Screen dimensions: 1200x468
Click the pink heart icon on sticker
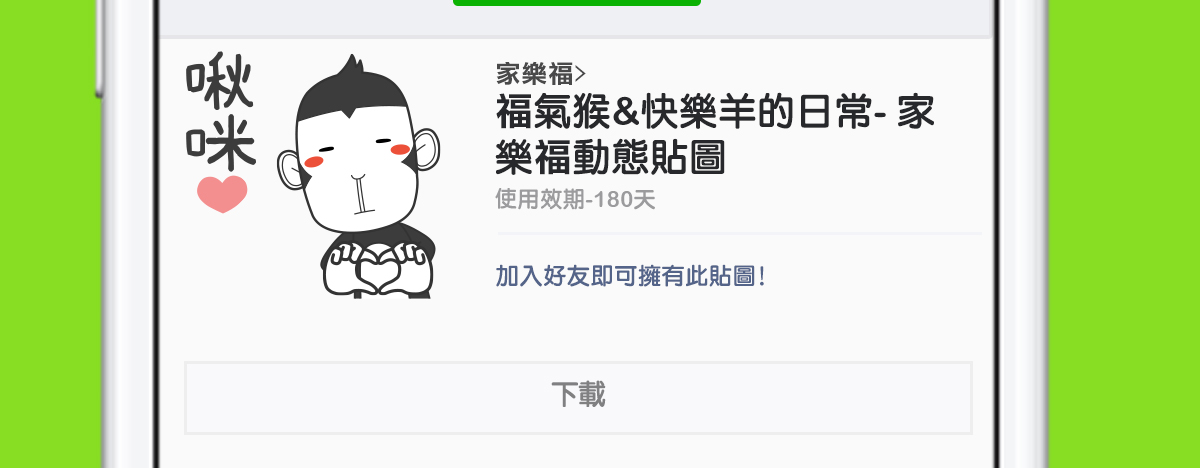(222, 194)
